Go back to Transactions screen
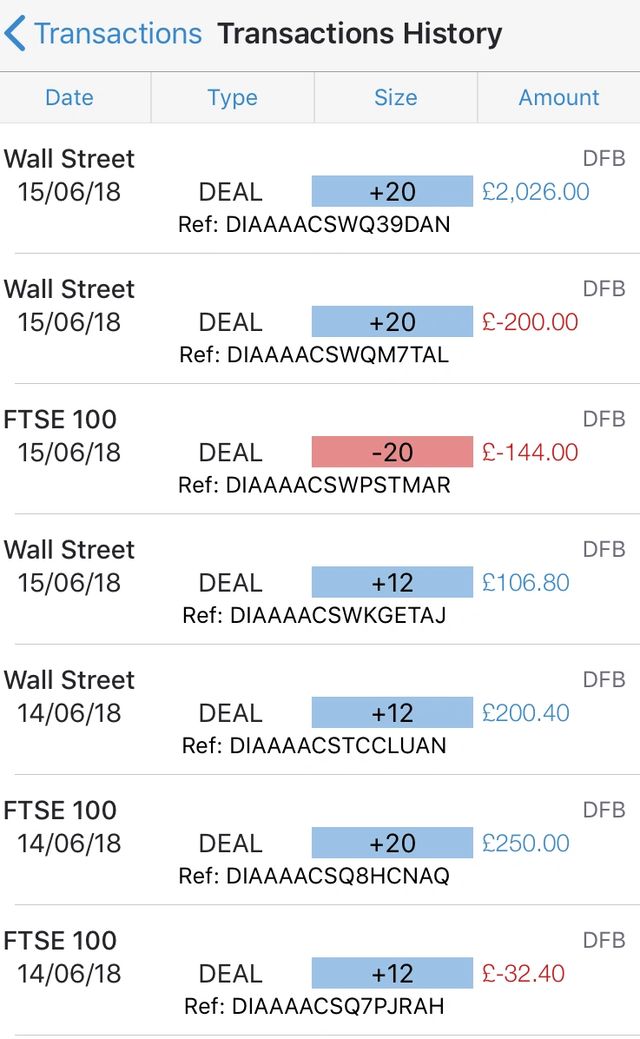This screenshot has width=640, height=1039. click(118, 34)
